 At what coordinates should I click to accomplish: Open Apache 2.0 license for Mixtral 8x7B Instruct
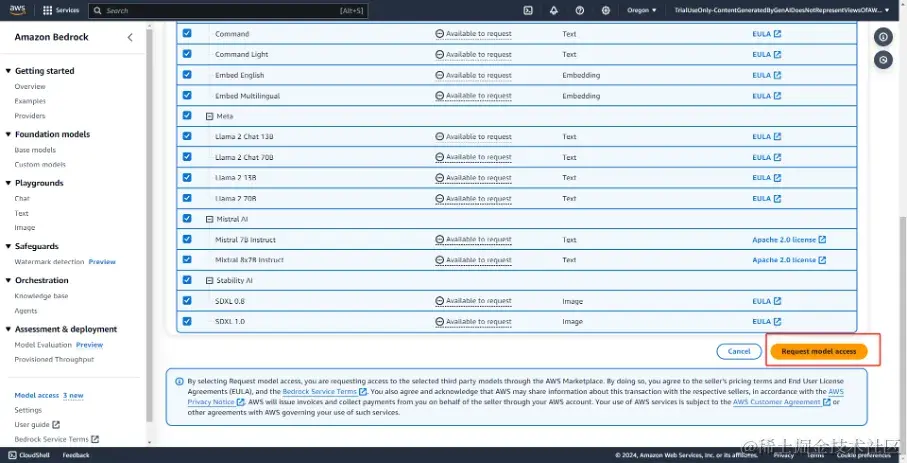789,260
